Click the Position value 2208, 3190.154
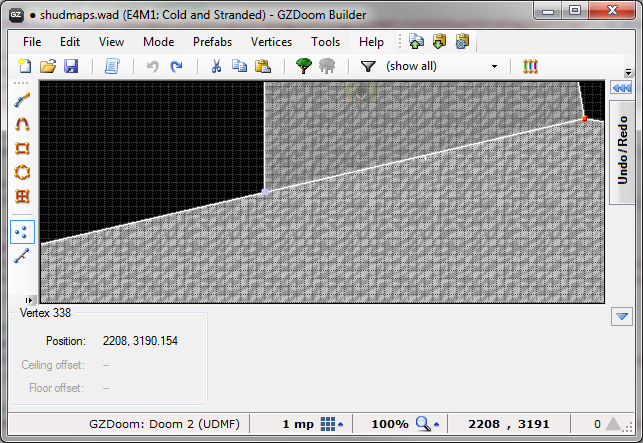Viewport: 643px width, 443px height. pos(140,341)
